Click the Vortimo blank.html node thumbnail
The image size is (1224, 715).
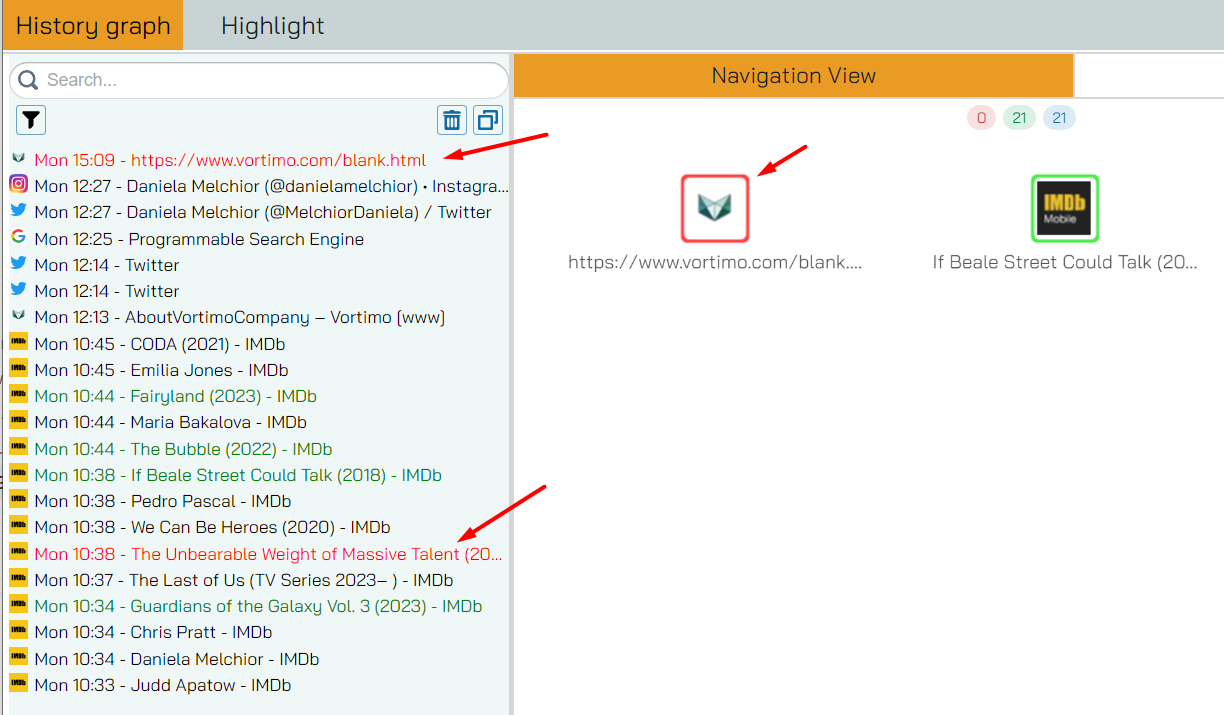(715, 208)
